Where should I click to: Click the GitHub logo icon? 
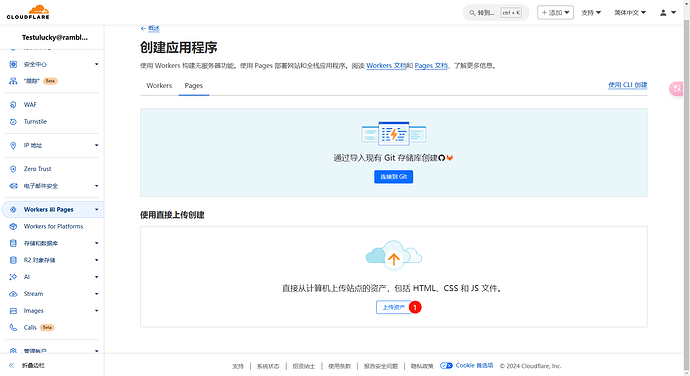point(442,158)
